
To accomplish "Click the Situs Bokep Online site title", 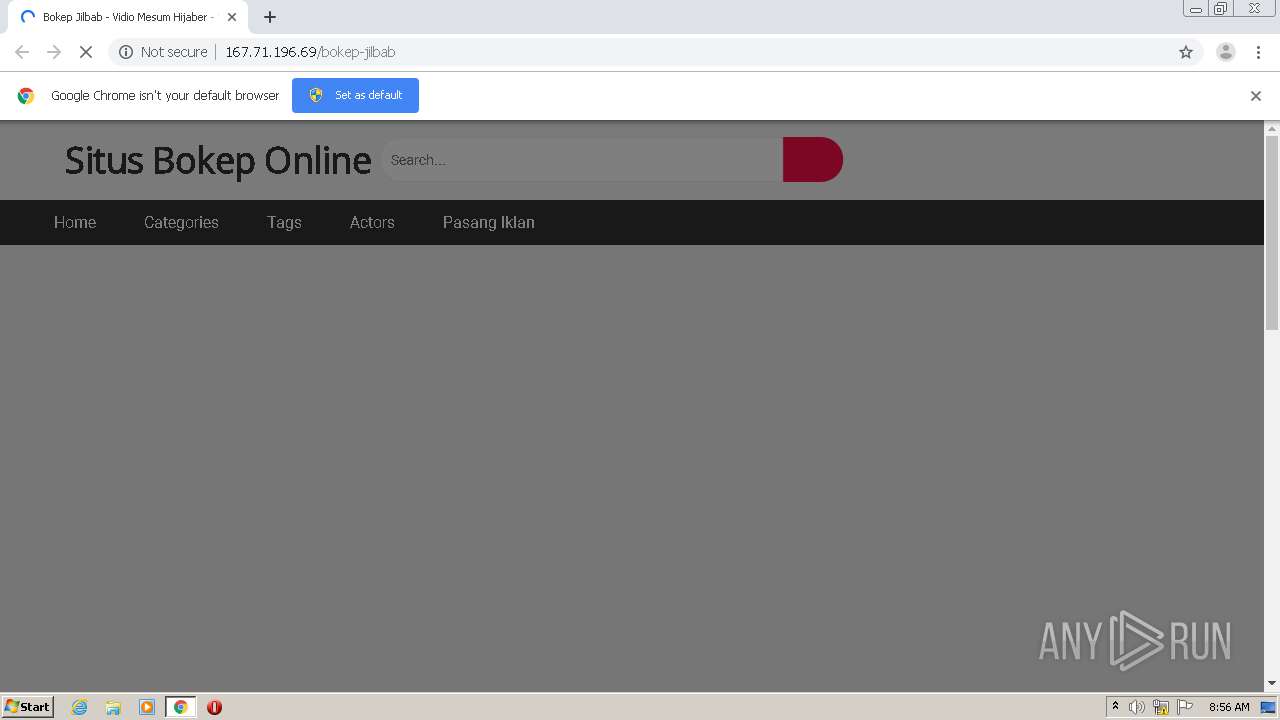I will point(218,160).
